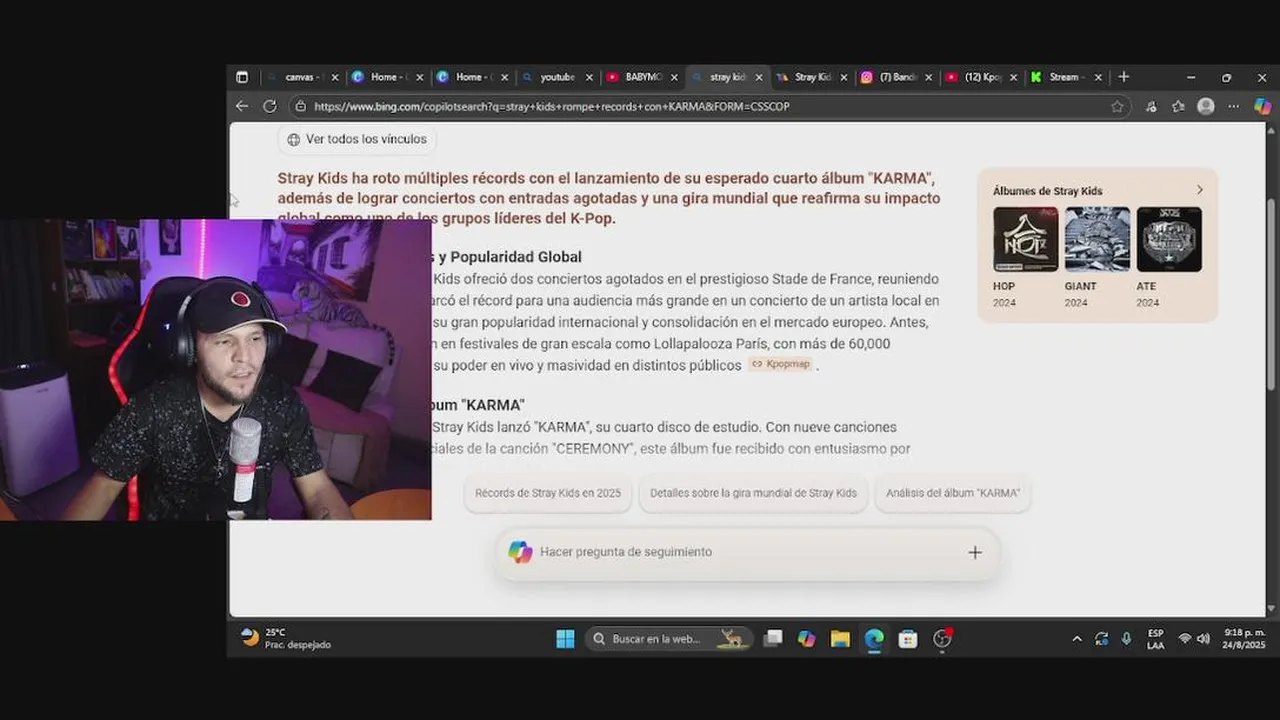This screenshot has height=720, width=1280.
Task: Open the volume speaker tray icon
Action: (1203, 639)
